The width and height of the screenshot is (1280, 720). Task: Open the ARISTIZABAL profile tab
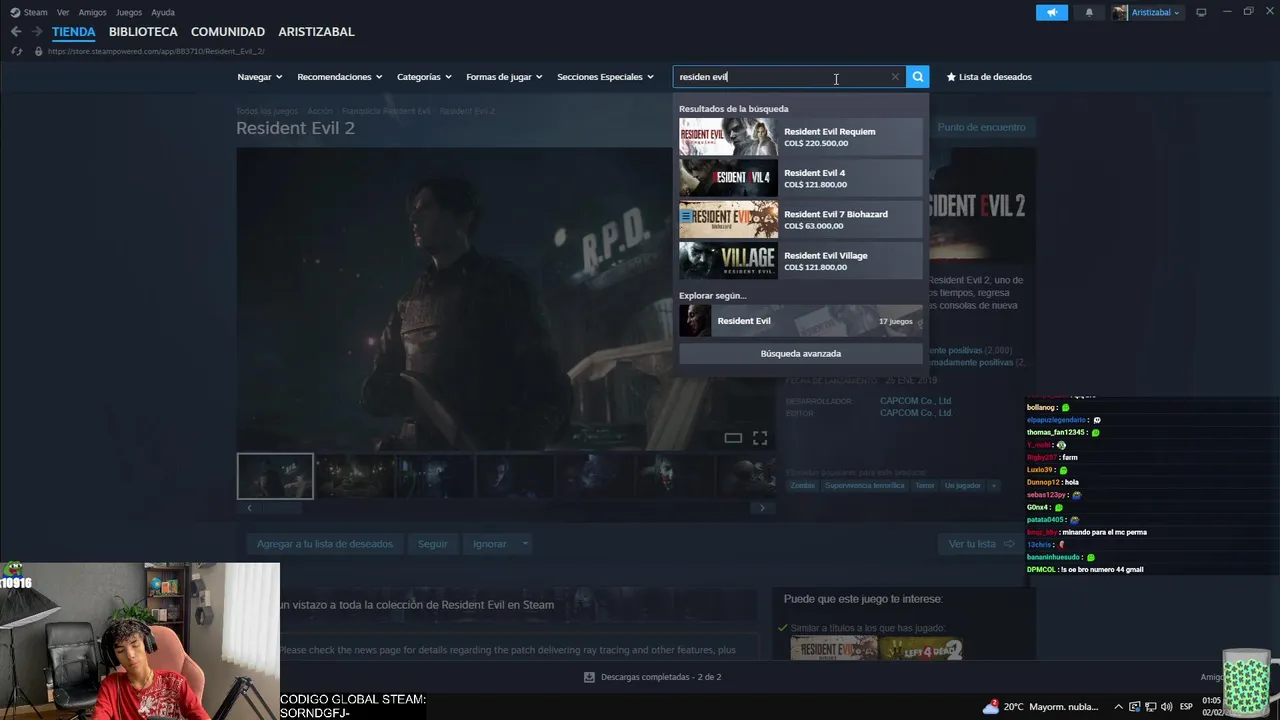pos(316,32)
